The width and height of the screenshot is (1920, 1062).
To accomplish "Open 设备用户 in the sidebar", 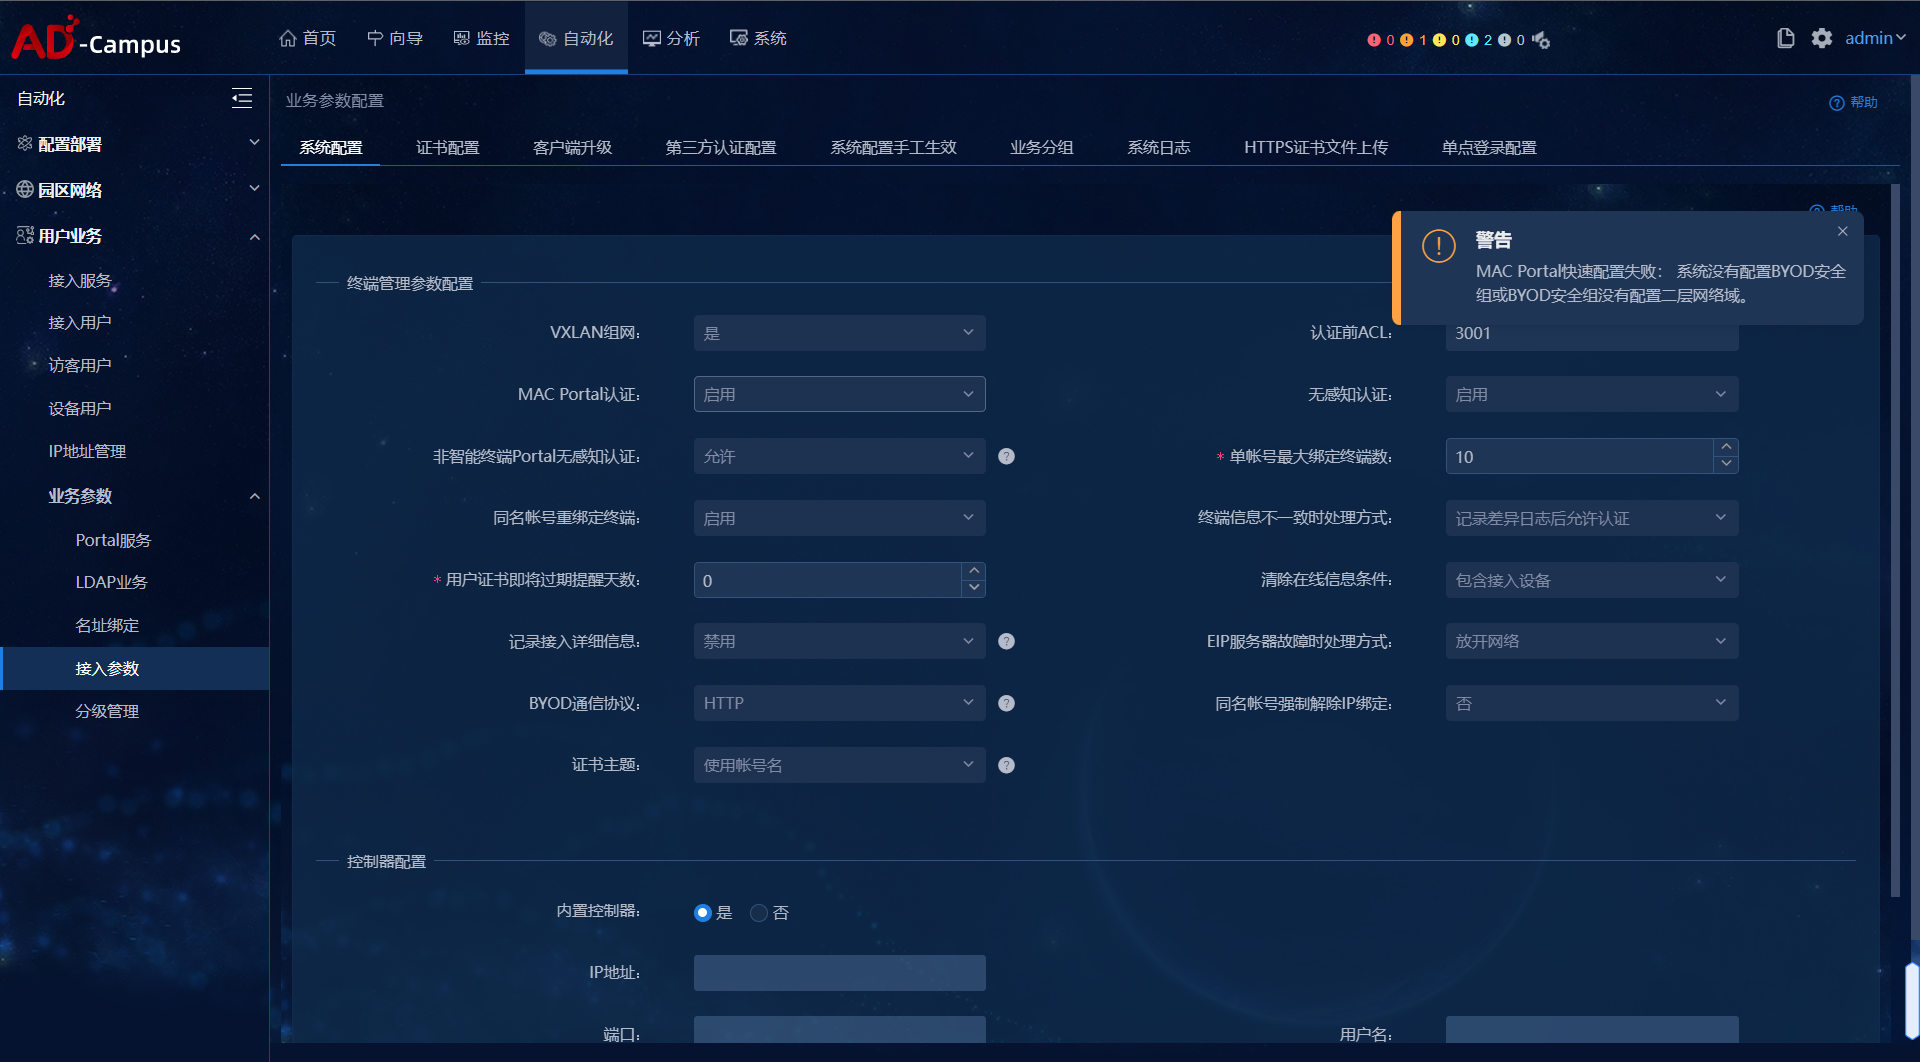I will click(80, 409).
